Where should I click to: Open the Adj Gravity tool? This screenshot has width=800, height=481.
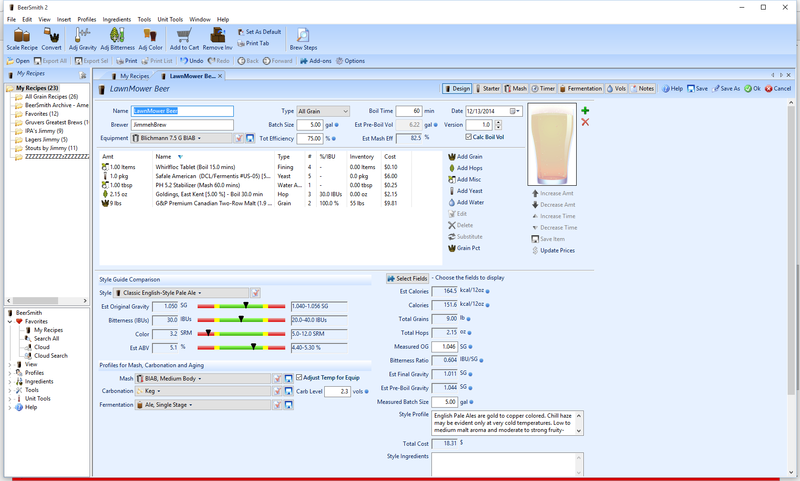coord(83,39)
